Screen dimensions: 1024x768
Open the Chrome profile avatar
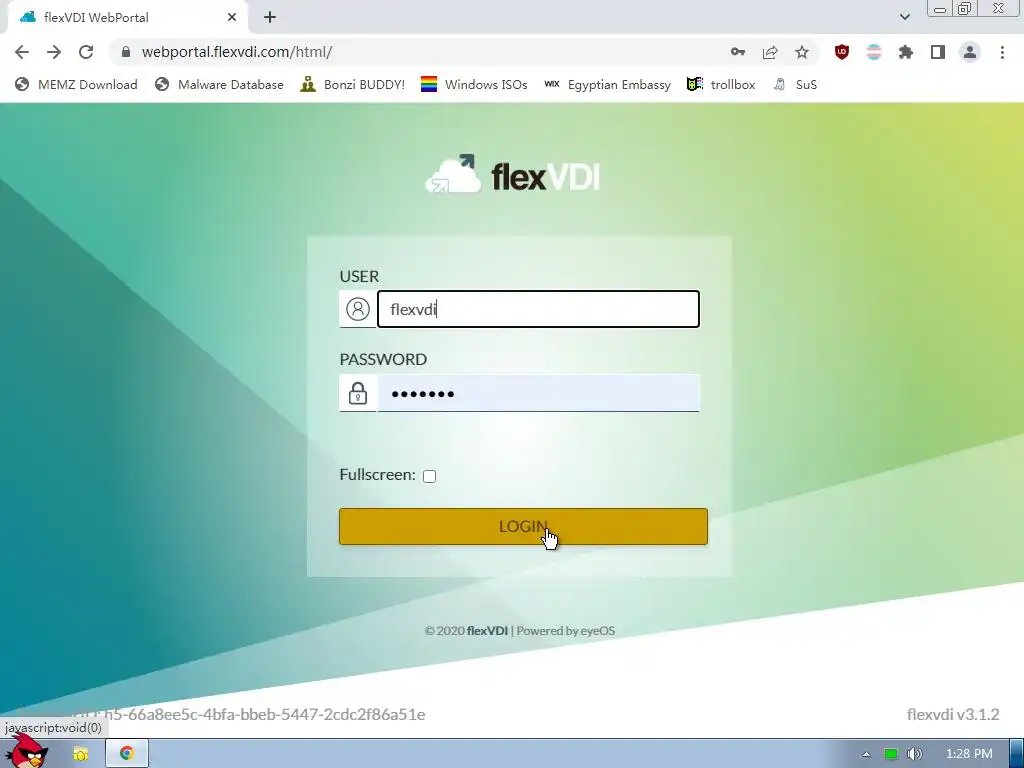click(x=970, y=52)
